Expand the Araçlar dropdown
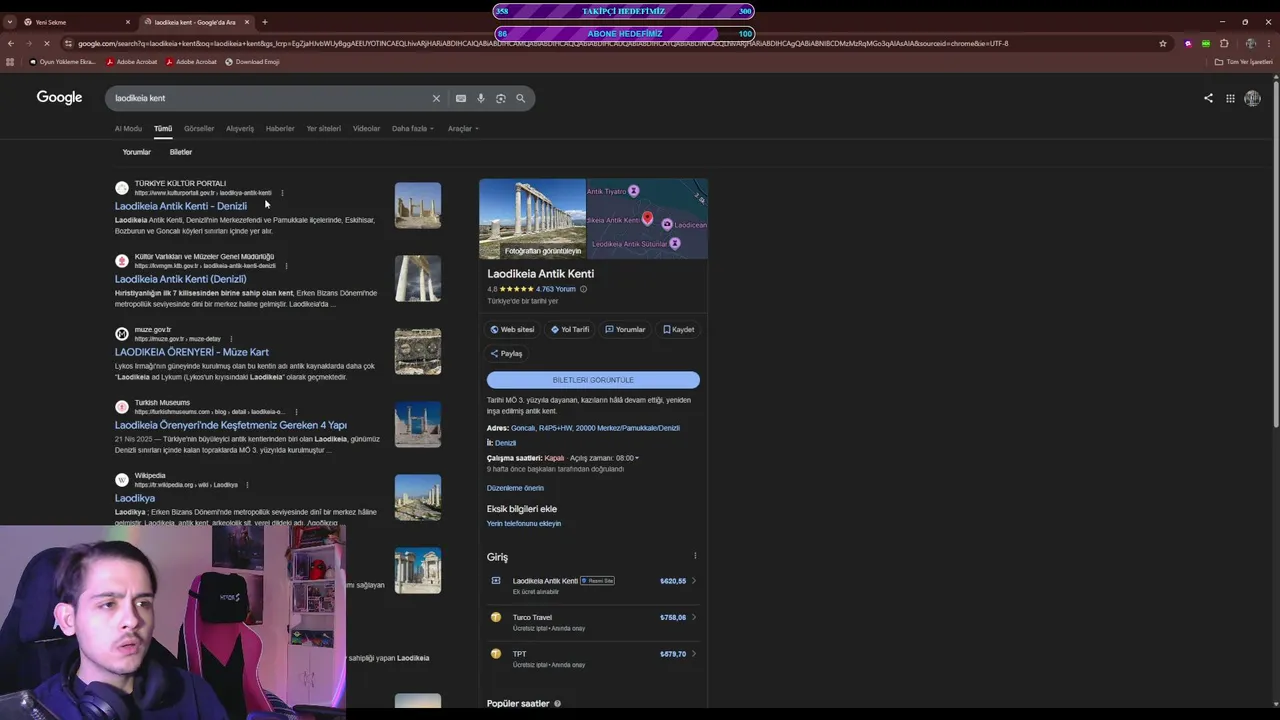The image size is (1280, 720). 463,129
